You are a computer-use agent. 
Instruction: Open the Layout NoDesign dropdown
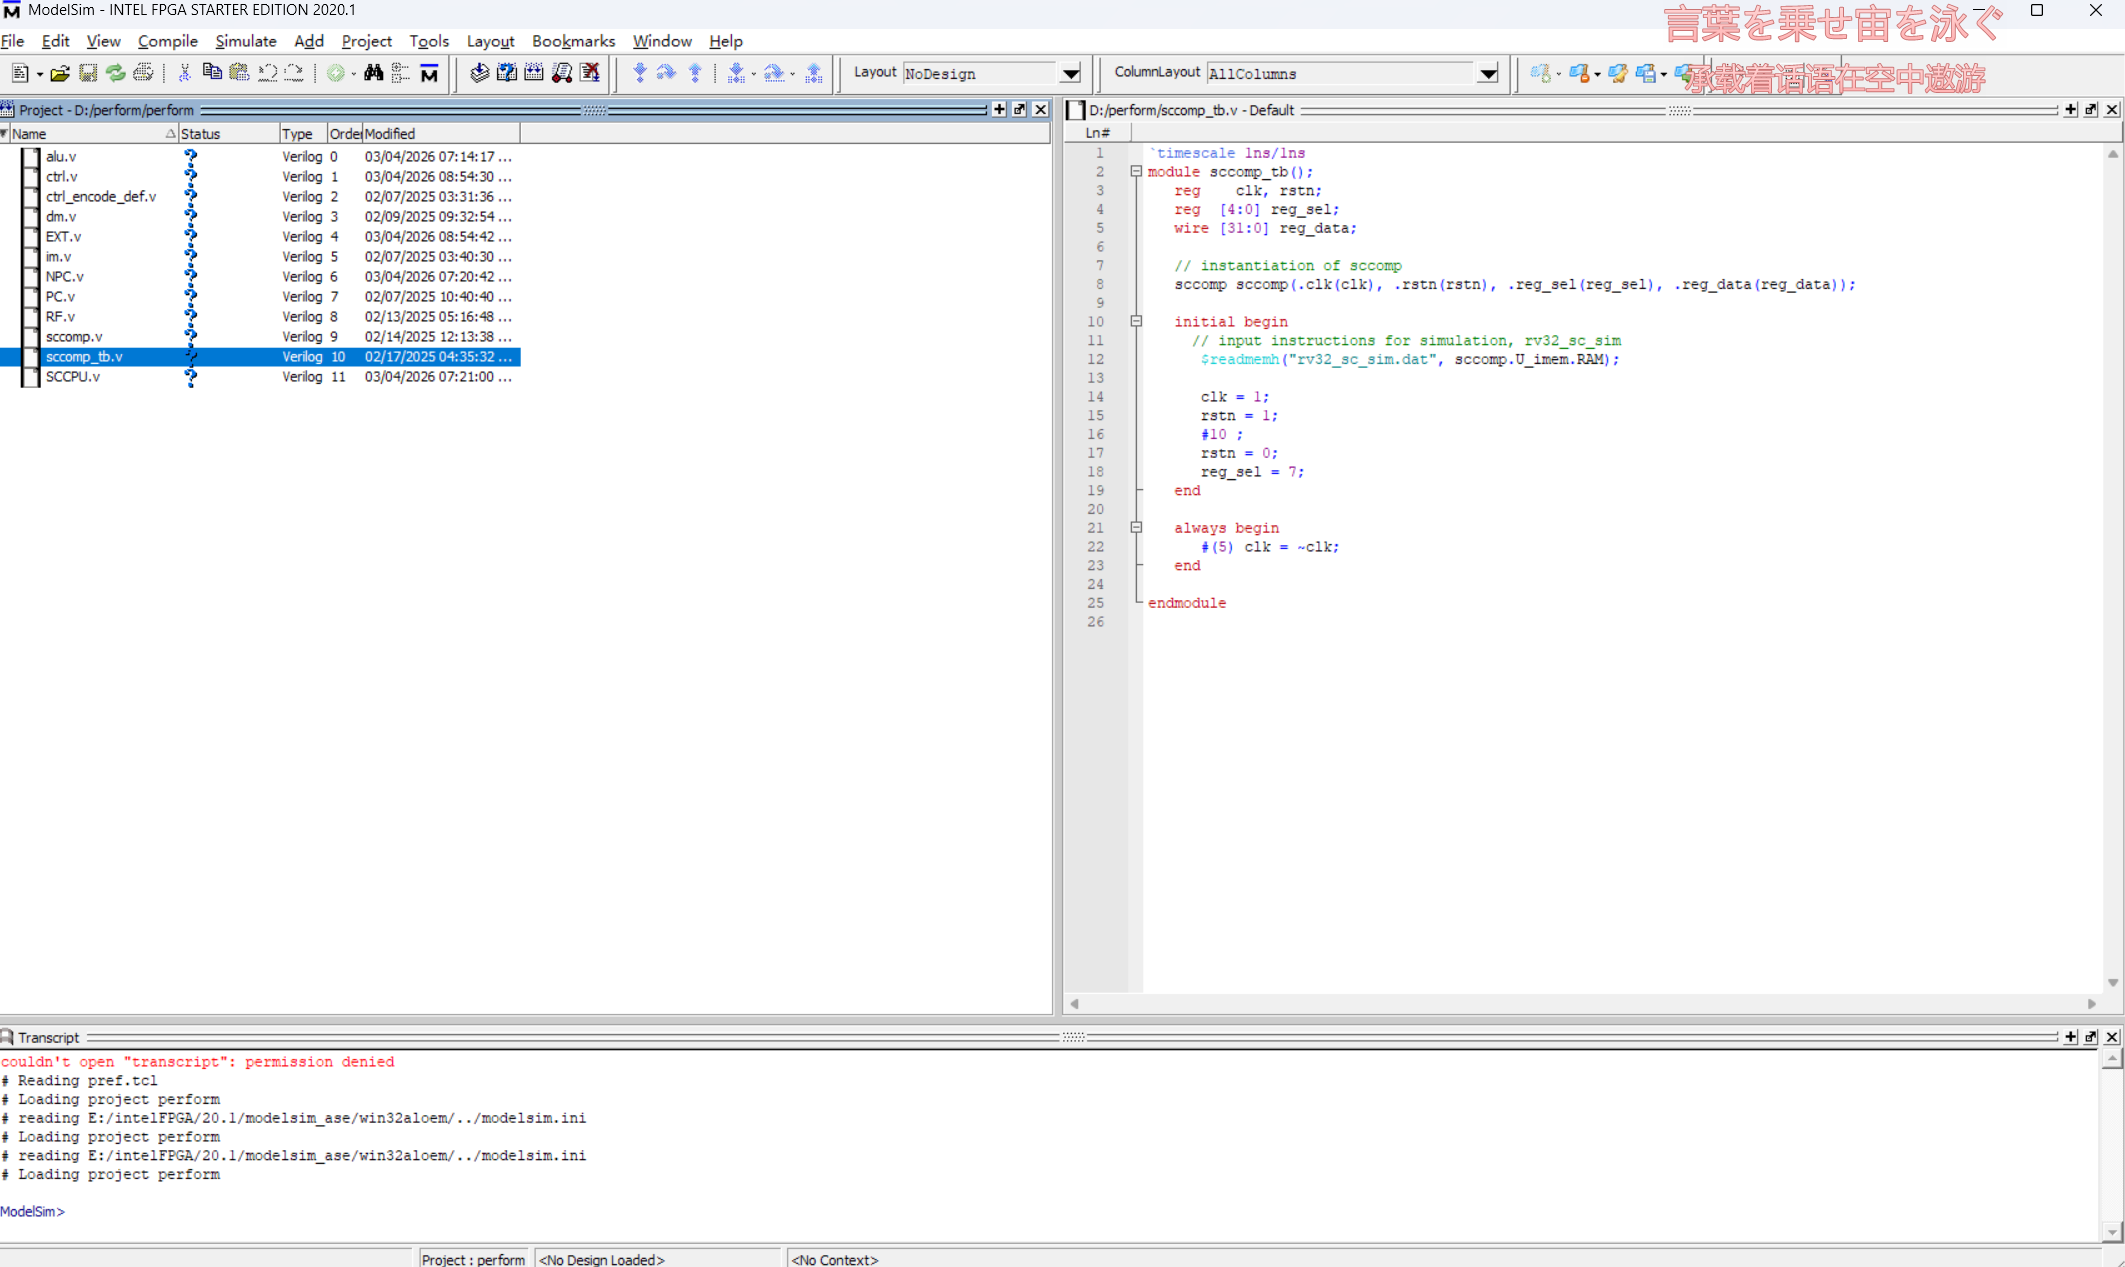1070,74
